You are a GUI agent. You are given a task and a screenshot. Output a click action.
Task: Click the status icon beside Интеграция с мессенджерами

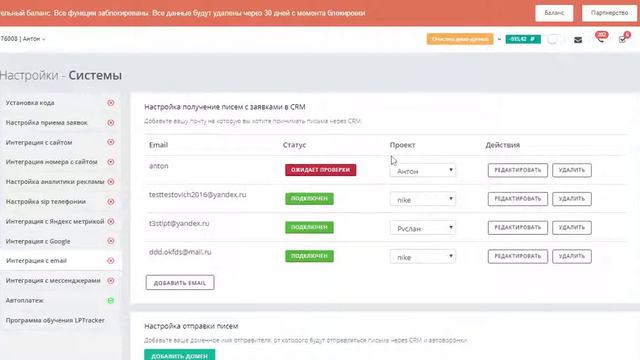111,281
